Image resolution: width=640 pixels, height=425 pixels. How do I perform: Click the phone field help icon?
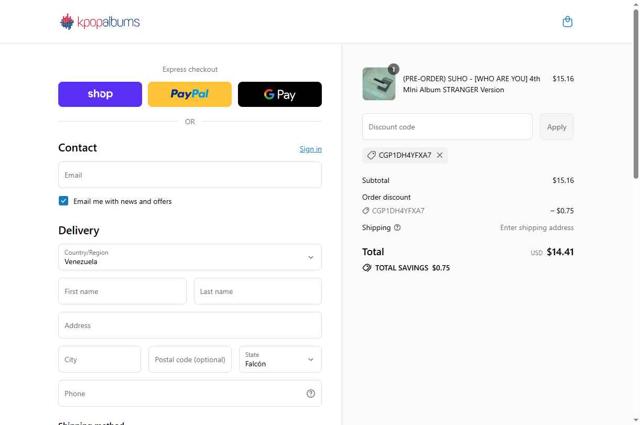[x=311, y=394]
